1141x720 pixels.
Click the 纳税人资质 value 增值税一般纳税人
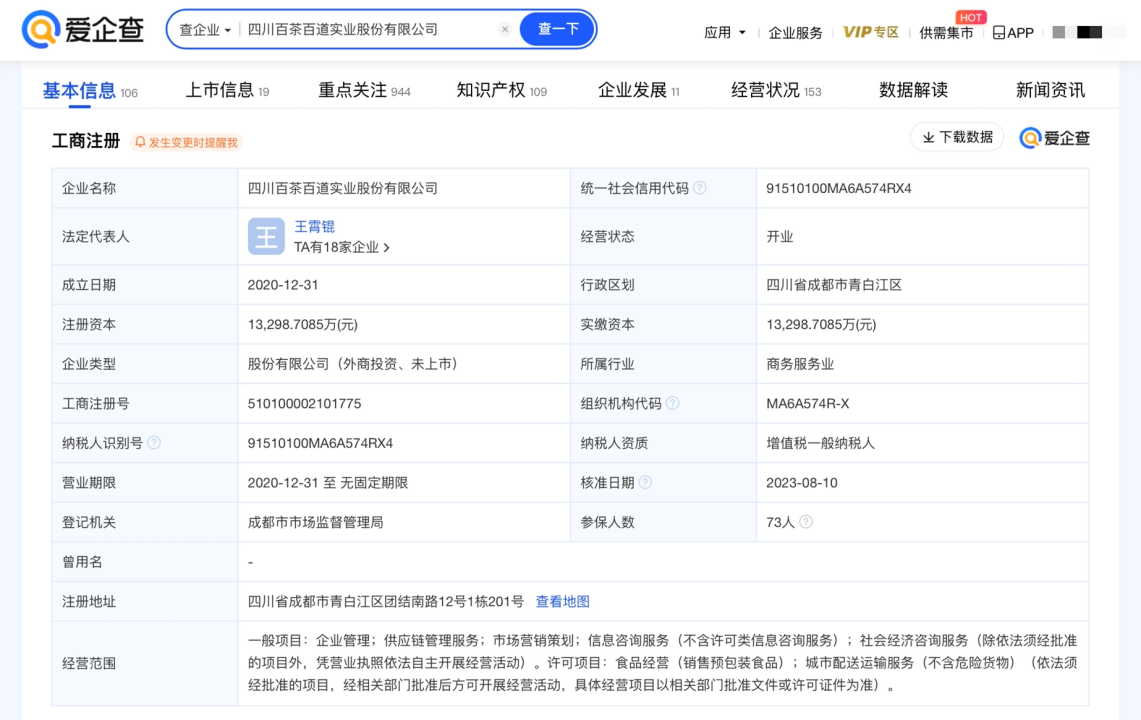(x=820, y=443)
